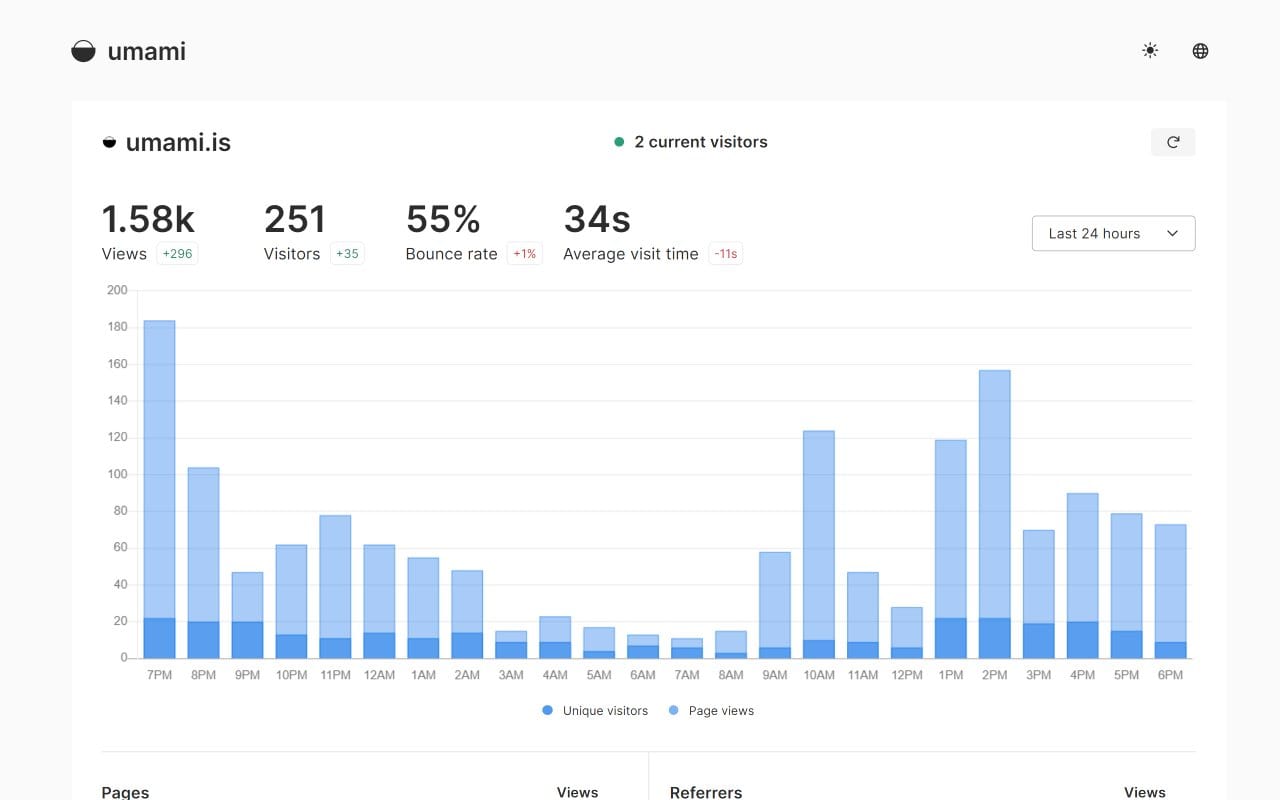Select the Pages section header
The height and width of the screenshot is (800, 1280).
click(x=124, y=791)
